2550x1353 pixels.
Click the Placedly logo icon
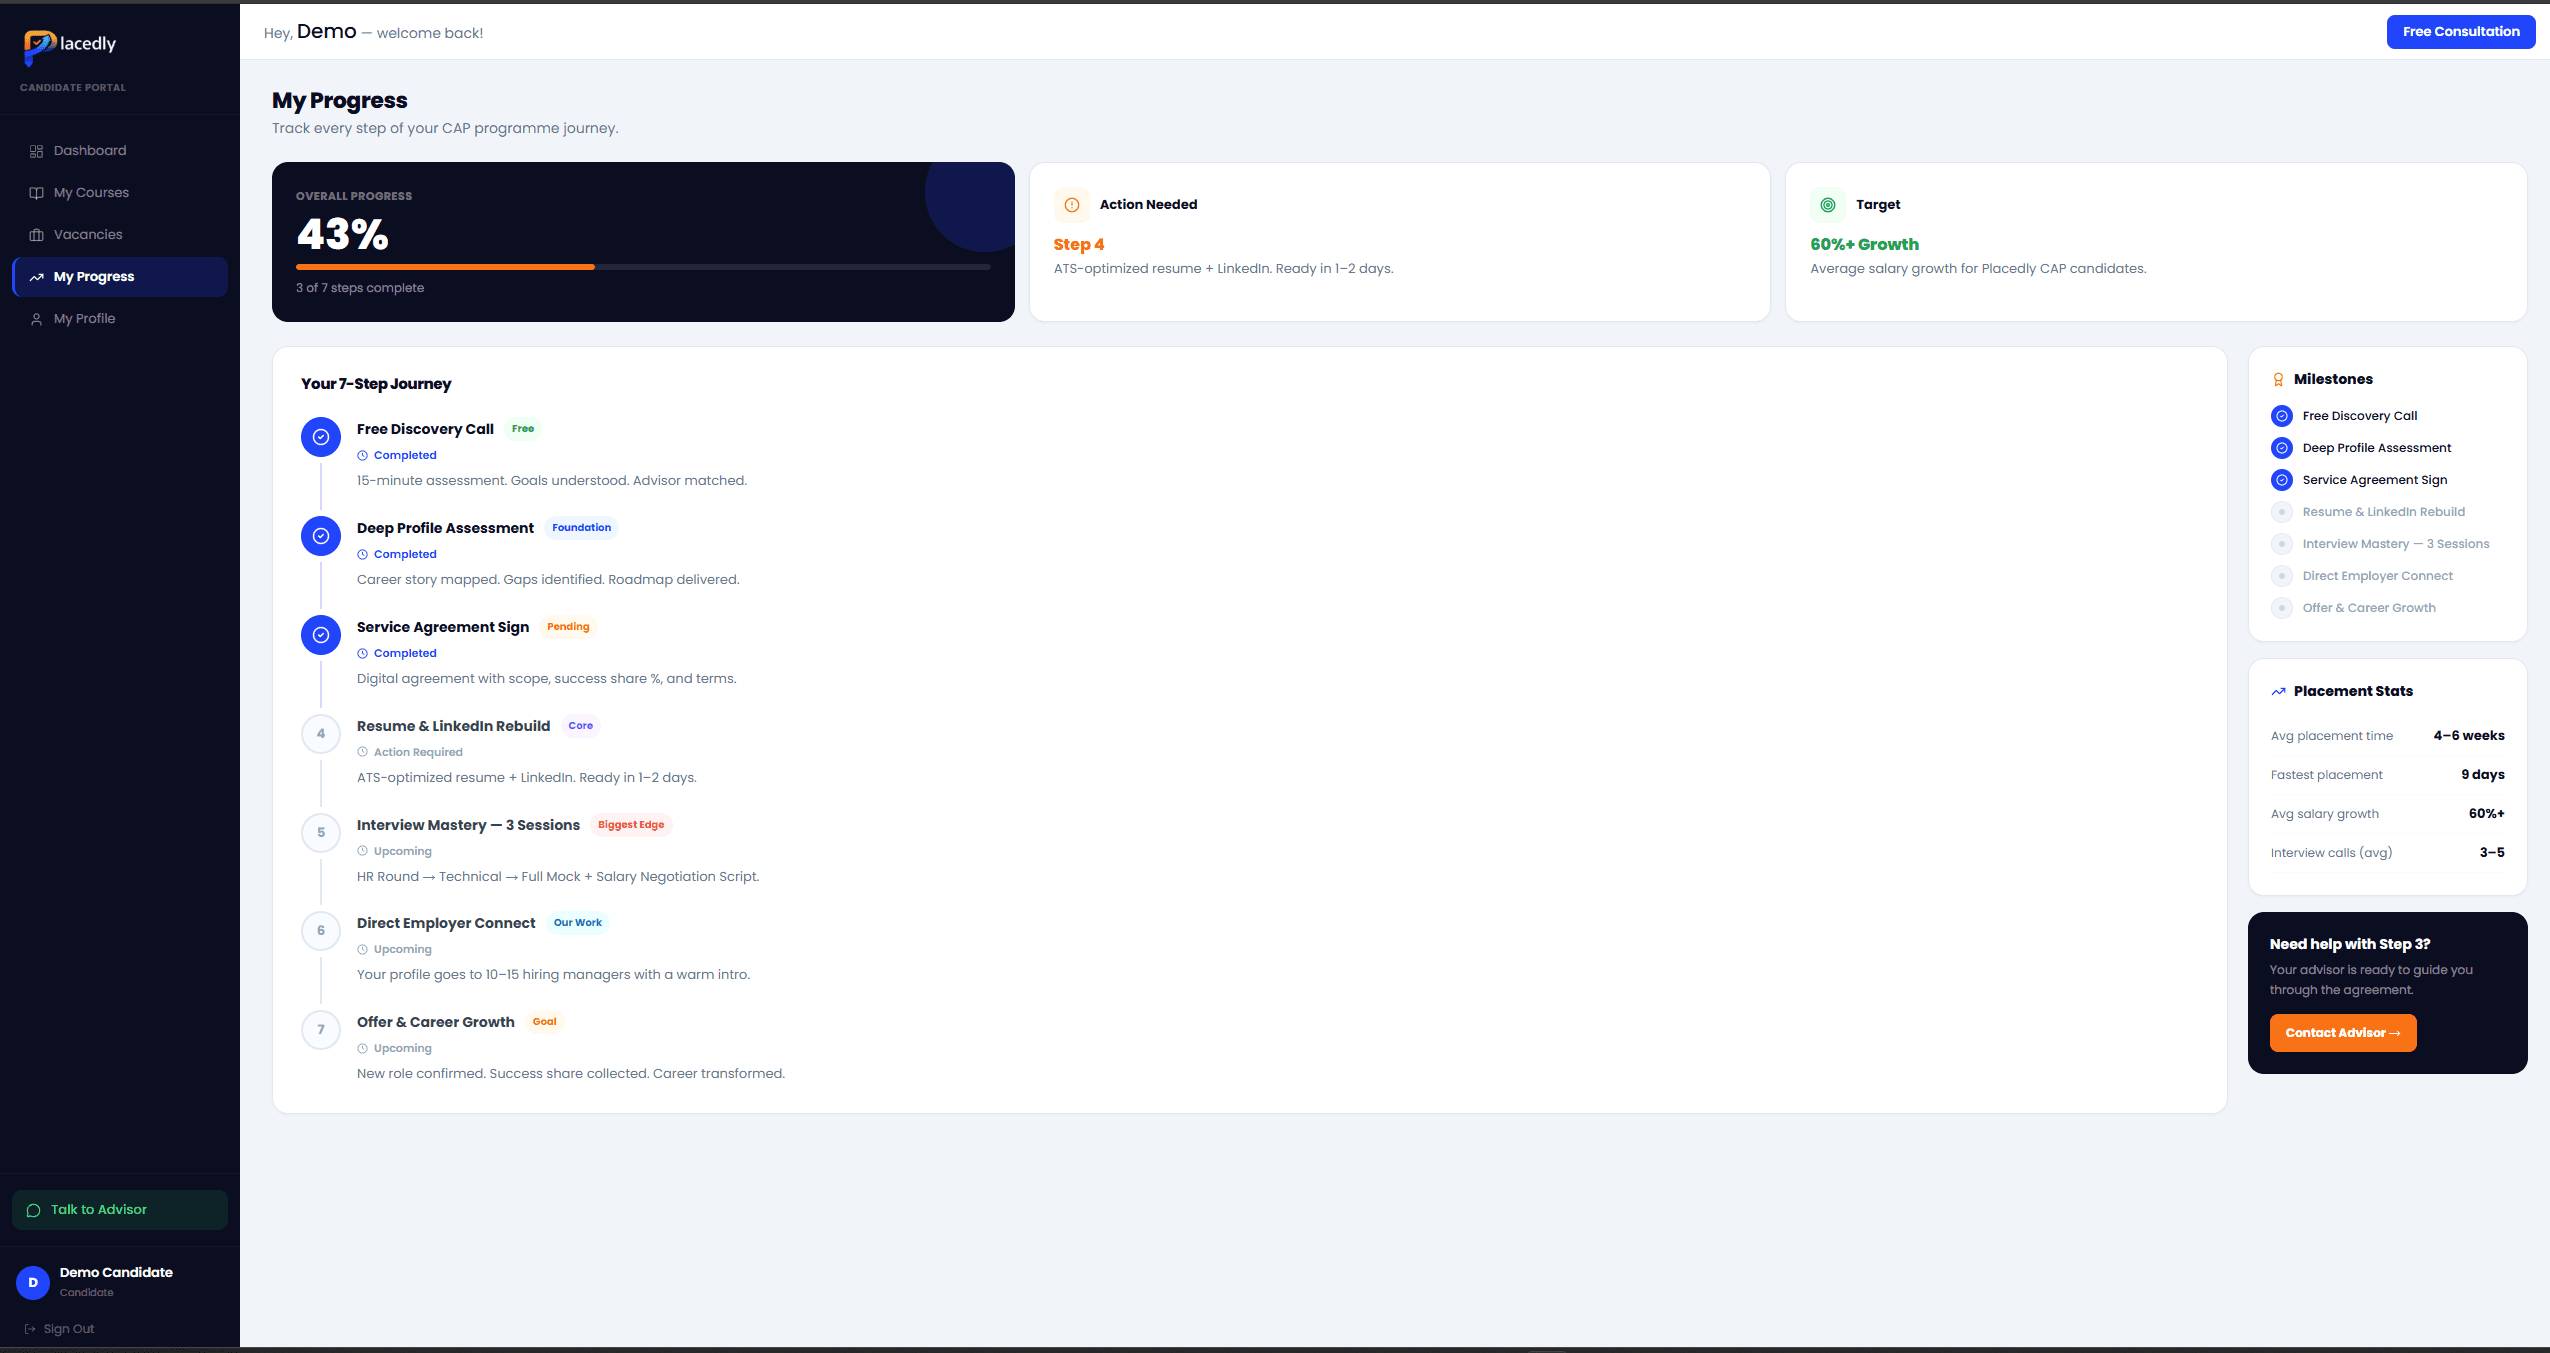(x=40, y=47)
